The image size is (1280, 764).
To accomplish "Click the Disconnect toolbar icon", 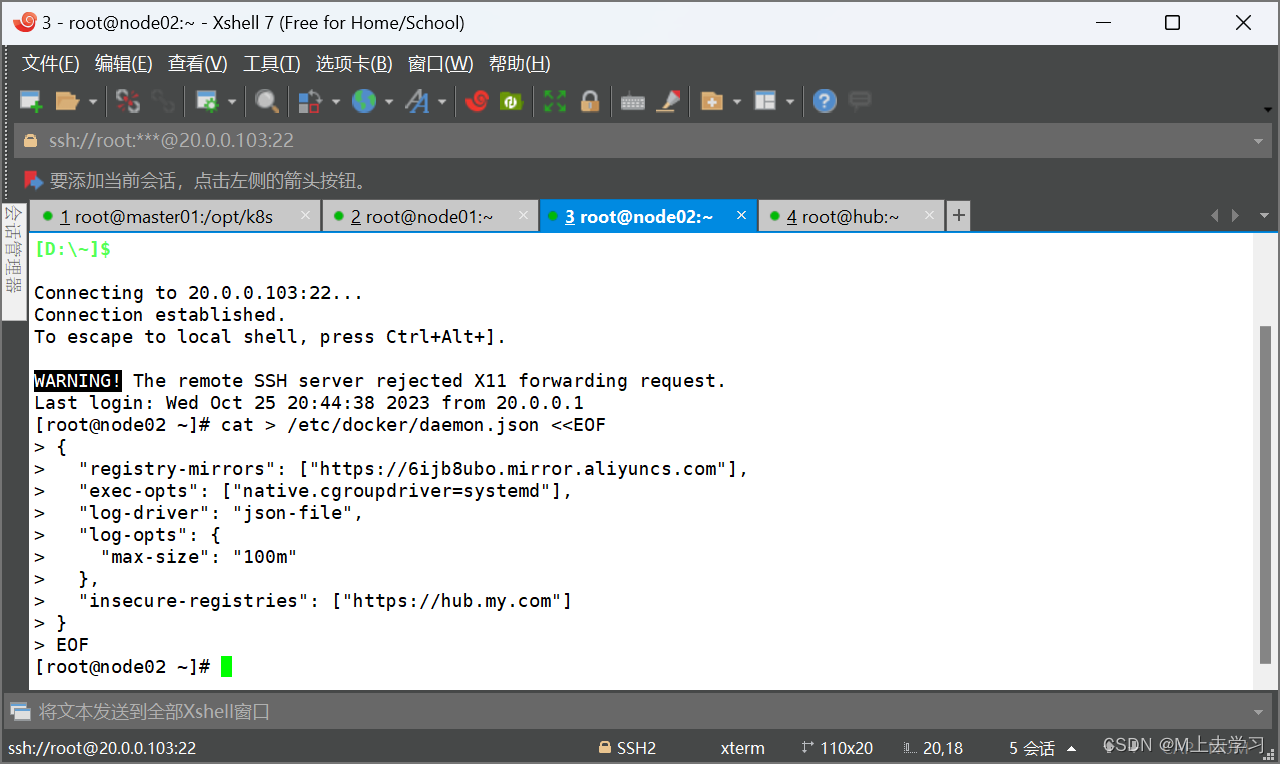I will pos(128,101).
